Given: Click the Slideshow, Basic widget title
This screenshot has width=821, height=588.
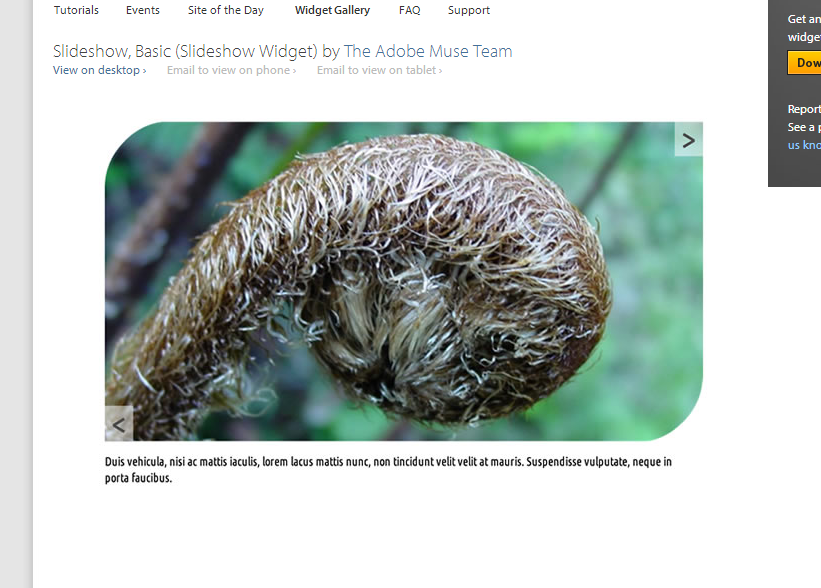Looking at the screenshot, I should click(x=185, y=51).
